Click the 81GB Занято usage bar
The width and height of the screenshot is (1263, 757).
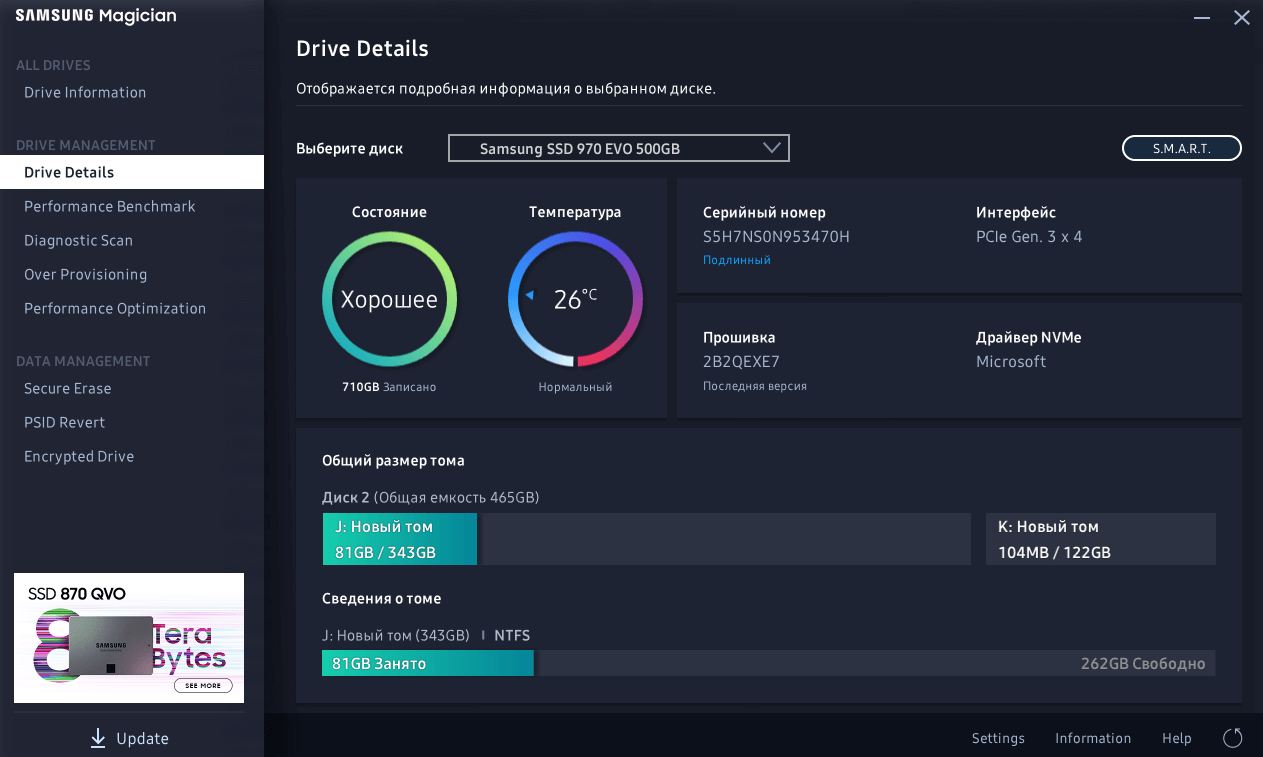click(427, 663)
